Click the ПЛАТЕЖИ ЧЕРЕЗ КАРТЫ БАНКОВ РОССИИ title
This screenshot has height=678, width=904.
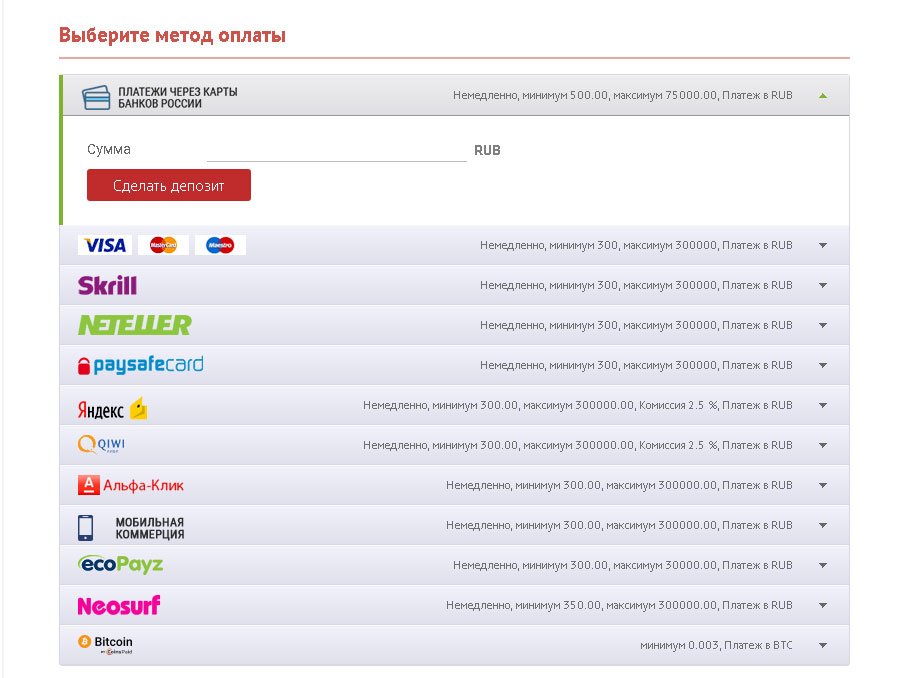(x=178, y=97)
